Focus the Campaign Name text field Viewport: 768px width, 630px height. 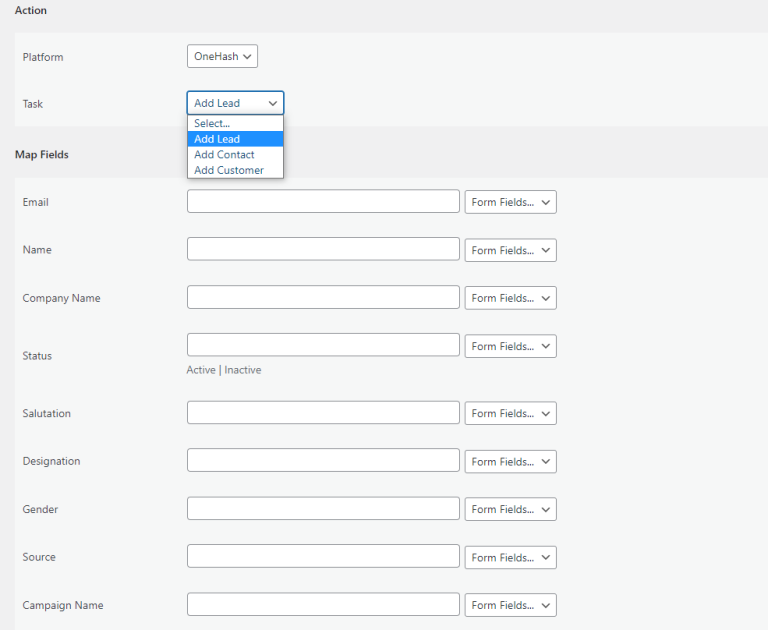point(323,604)
